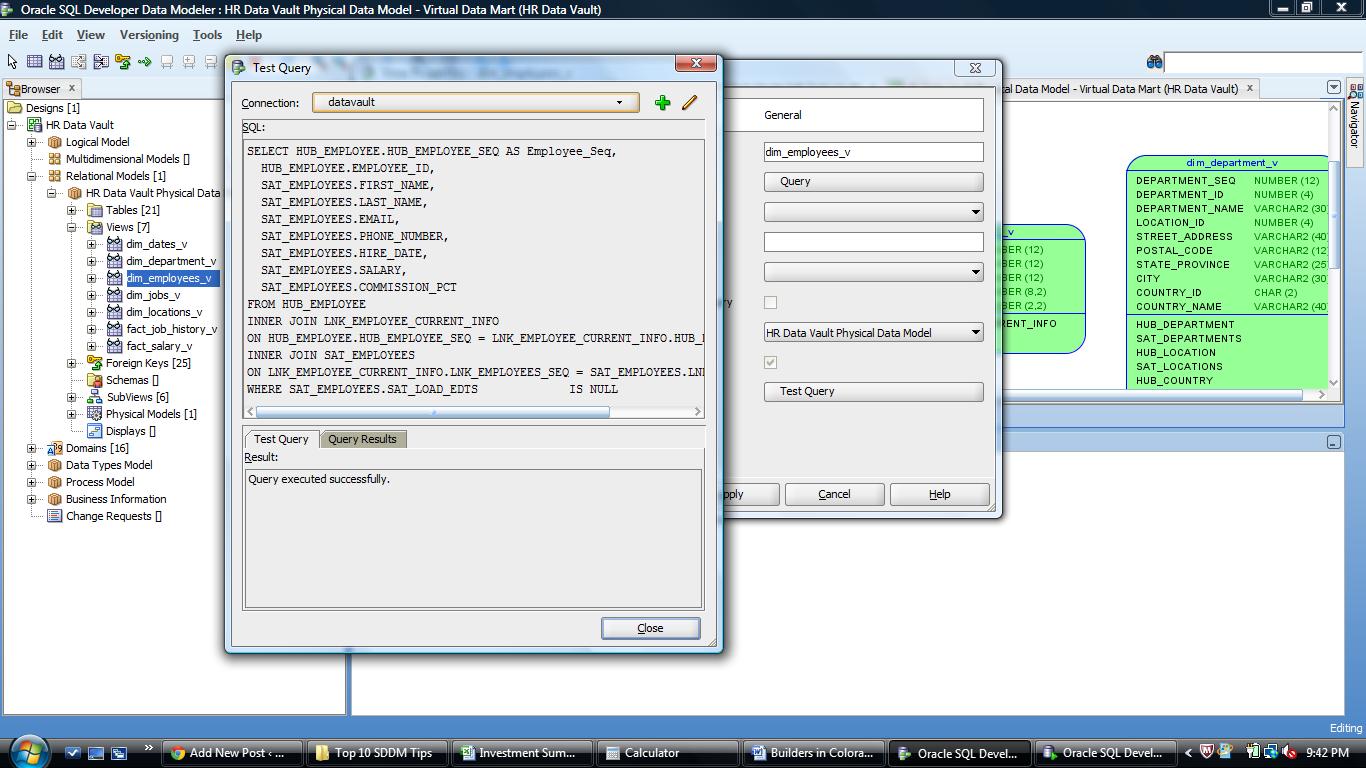Viewport: 1366px width, 768px height.
Task: Click the binoculars search icon
Action: tap(1154, 62)
